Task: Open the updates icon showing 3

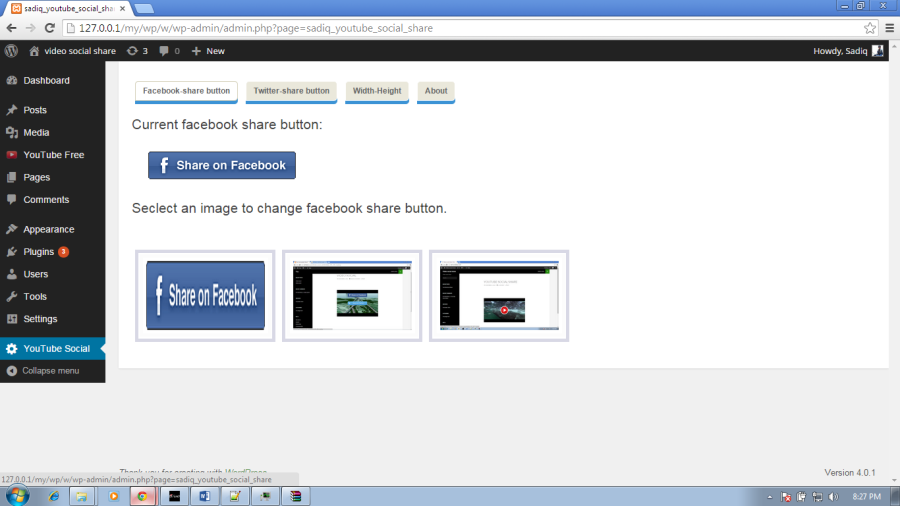Action: click(132, 50)
